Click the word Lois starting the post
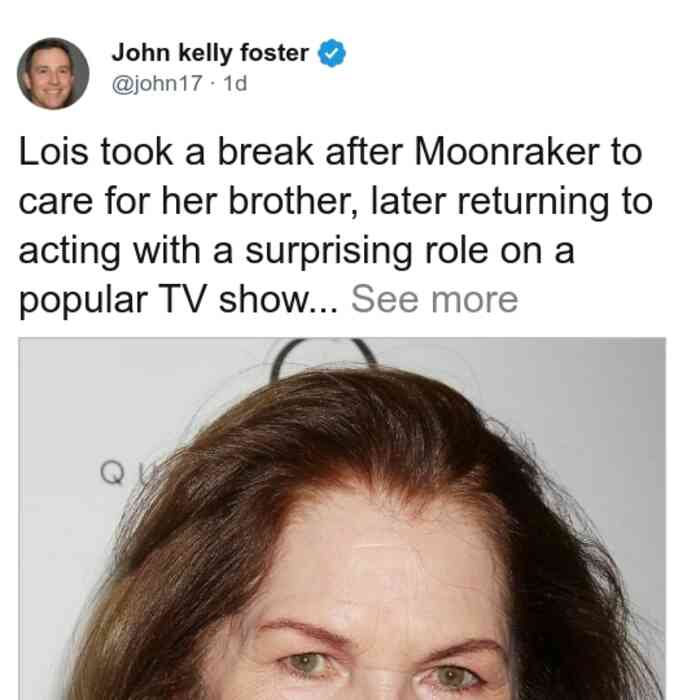This screenshot has width=700, height=700. point(54,152)
